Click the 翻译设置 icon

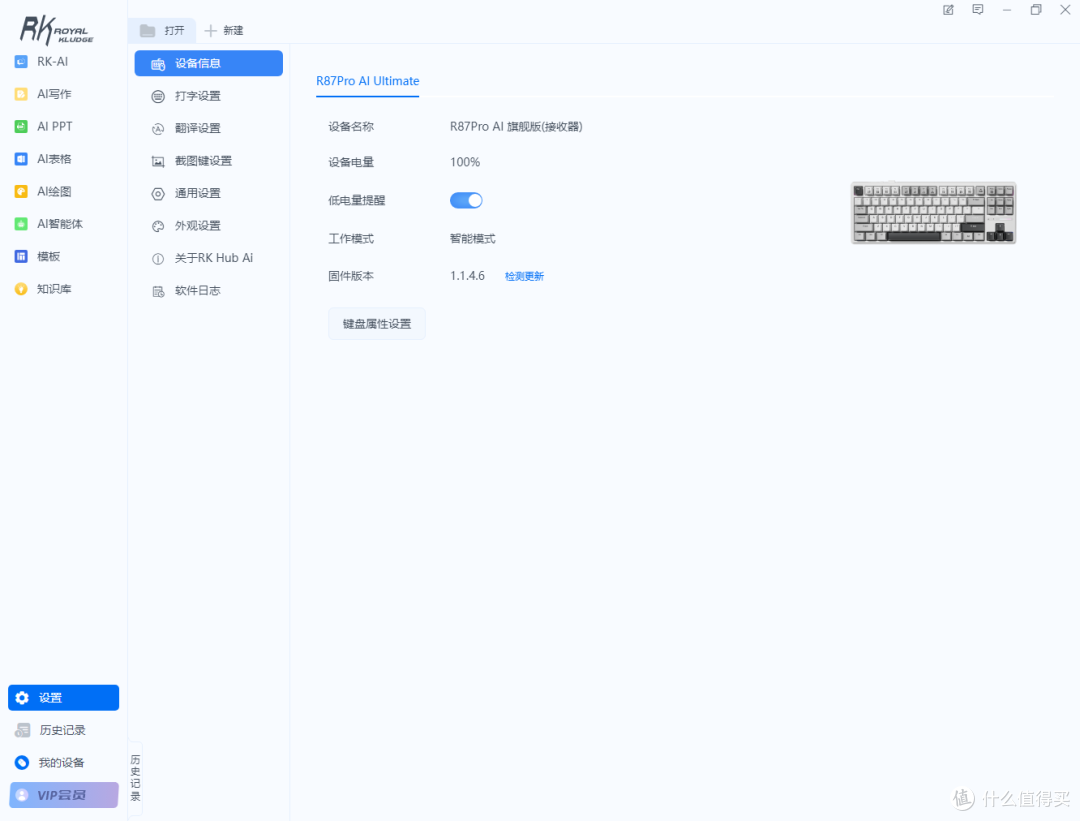158,129
